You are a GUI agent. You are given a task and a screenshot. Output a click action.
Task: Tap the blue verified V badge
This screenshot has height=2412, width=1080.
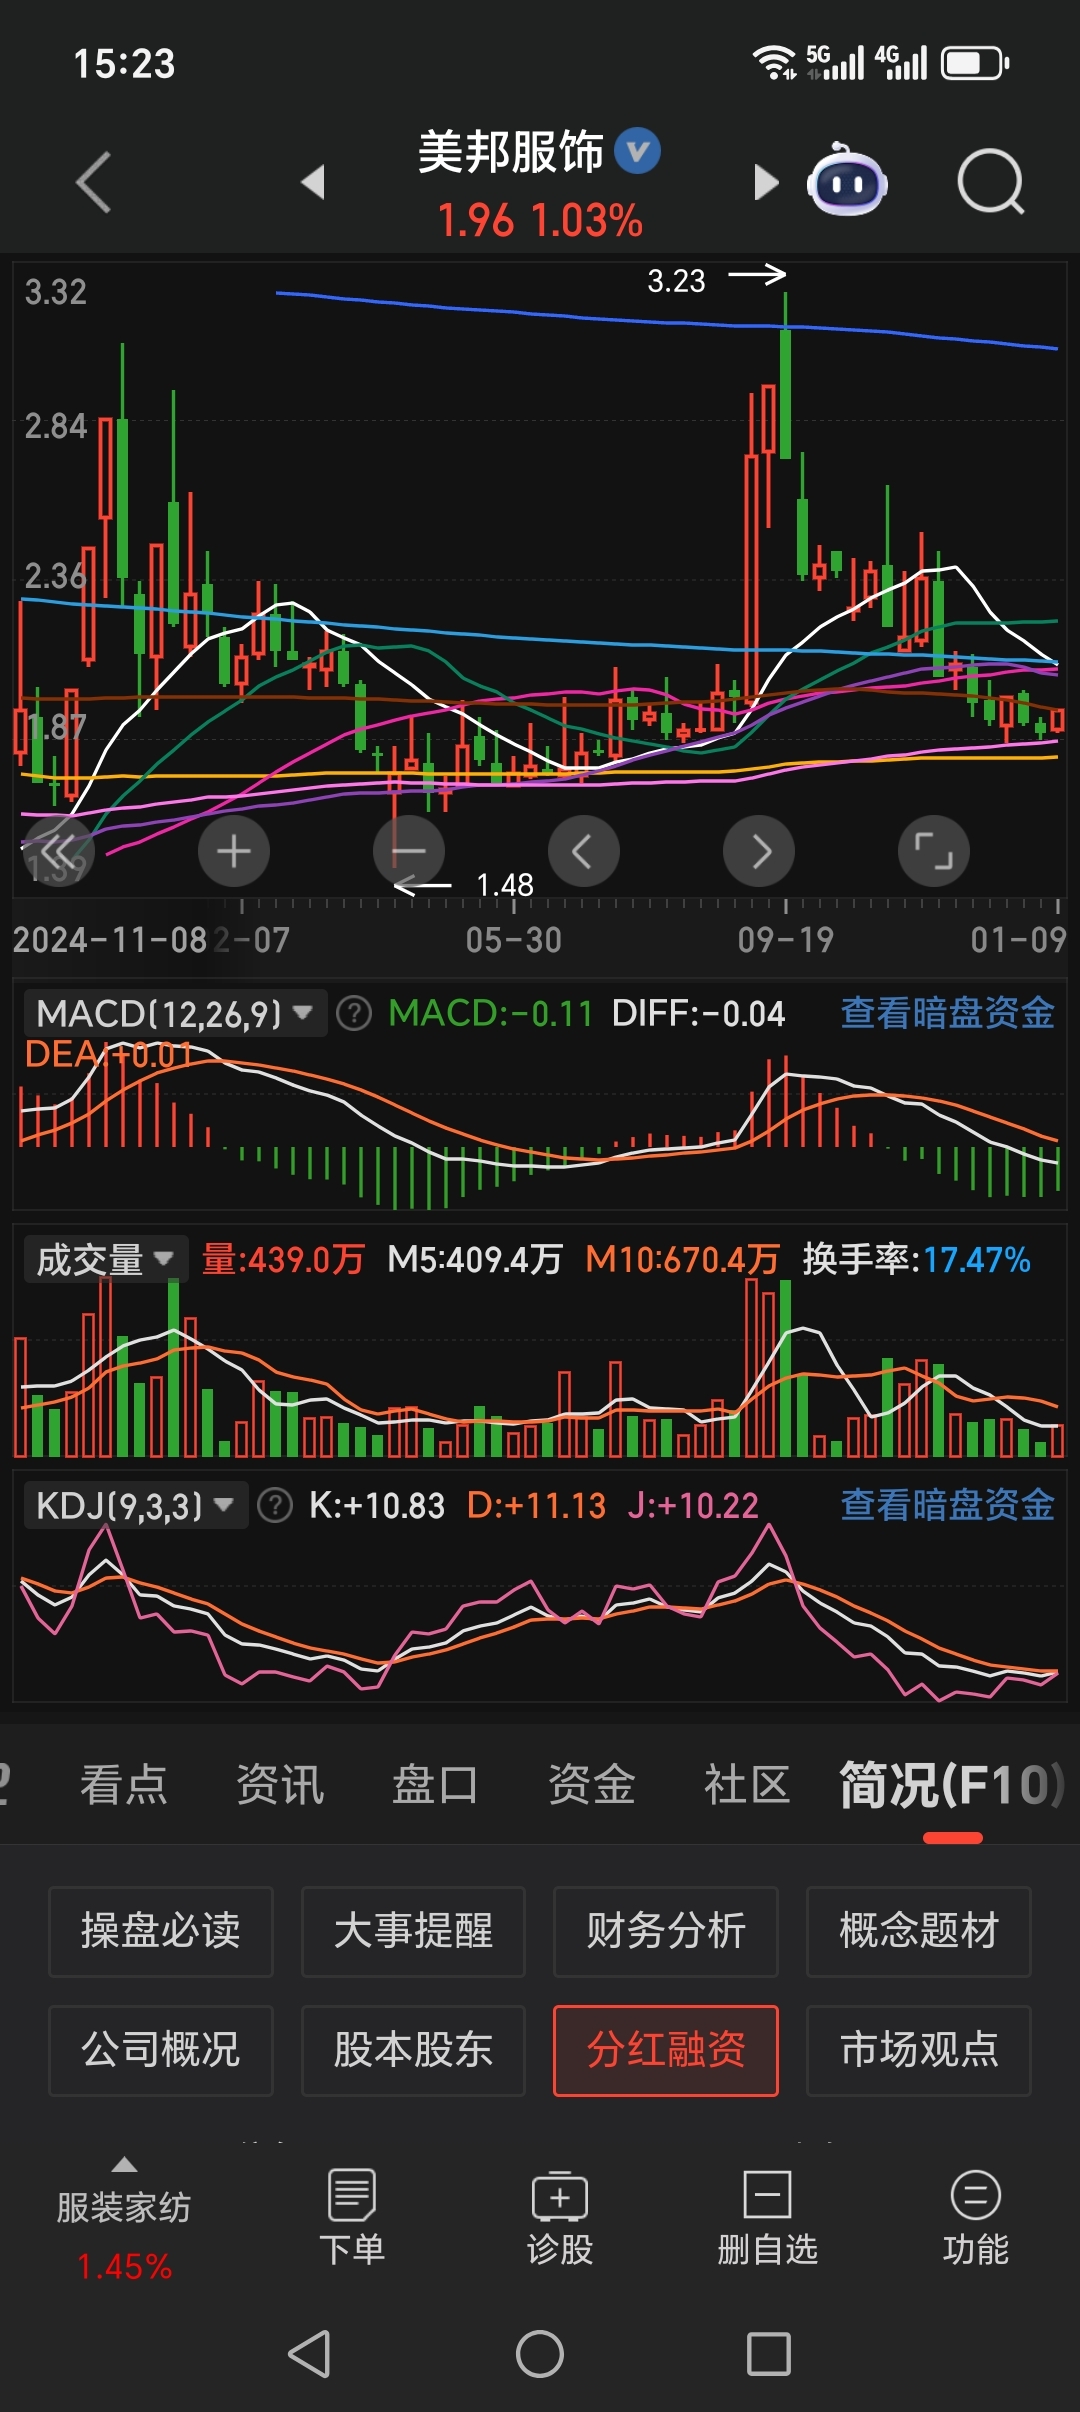[x=637, y=151]
